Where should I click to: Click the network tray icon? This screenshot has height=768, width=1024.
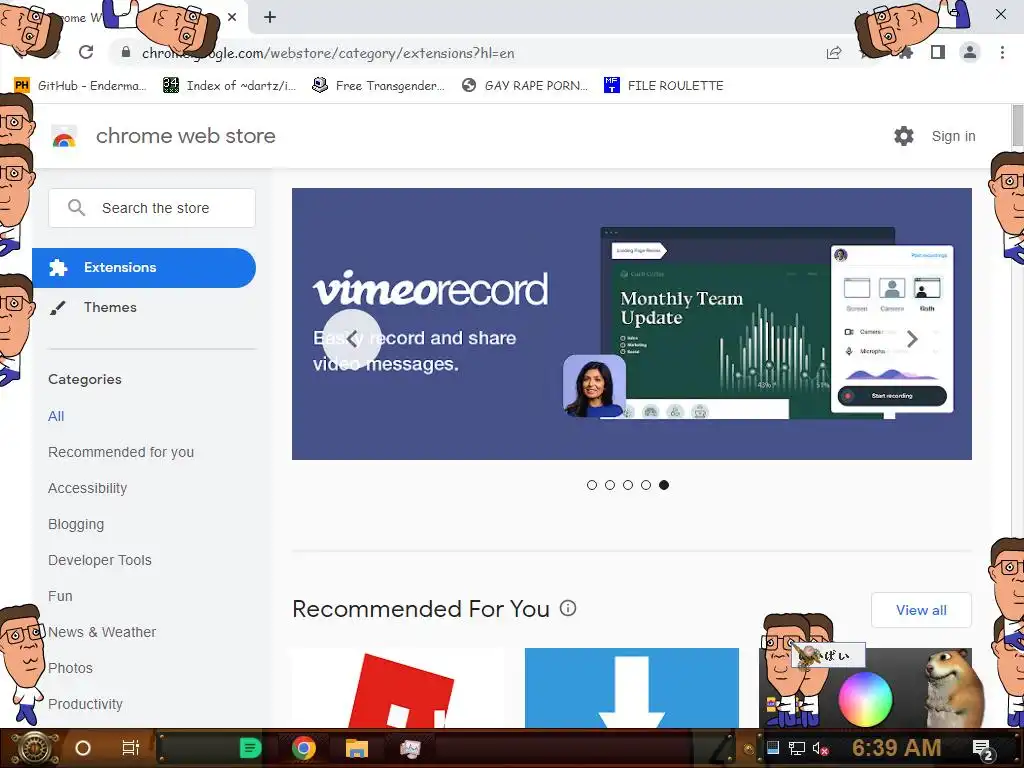pos(797,748)
